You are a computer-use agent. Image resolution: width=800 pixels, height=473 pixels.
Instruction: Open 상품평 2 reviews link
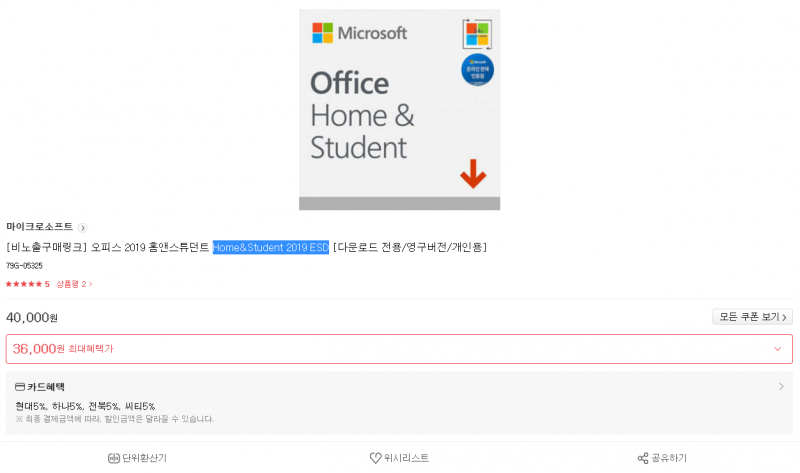74,284
